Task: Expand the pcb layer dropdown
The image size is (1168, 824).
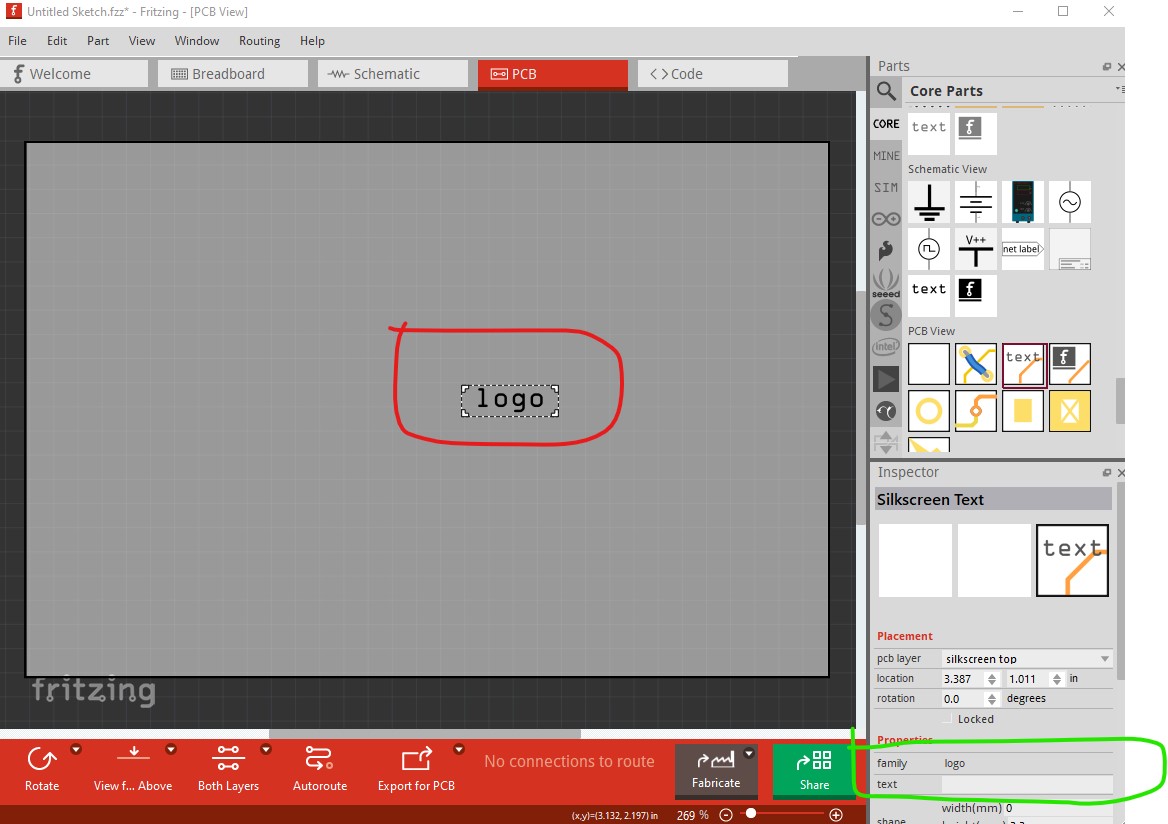Action: 1104,659
